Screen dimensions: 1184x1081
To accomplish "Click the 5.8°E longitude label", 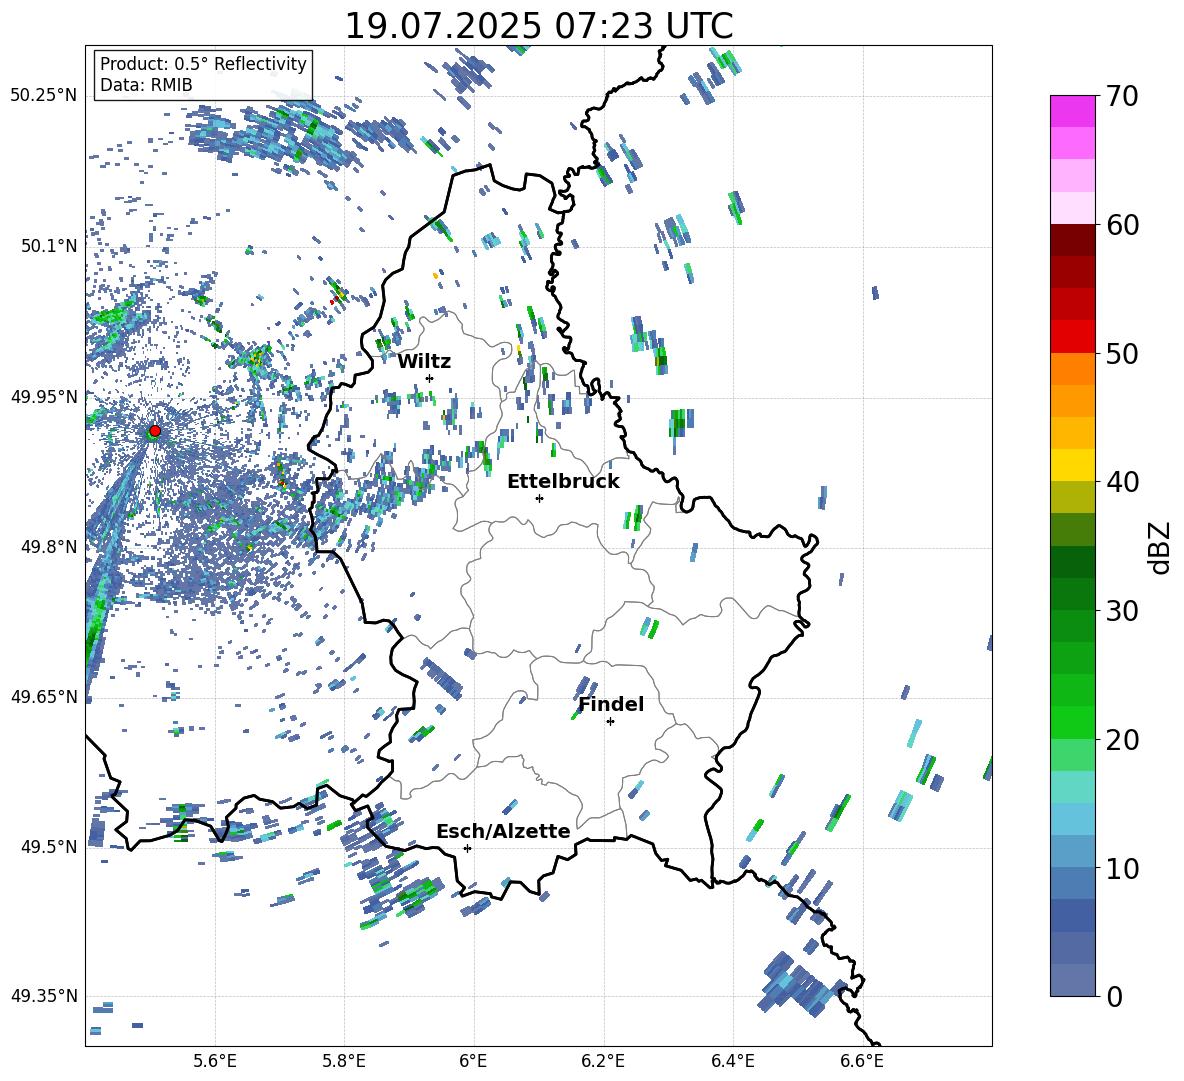I will [344, 1061].
